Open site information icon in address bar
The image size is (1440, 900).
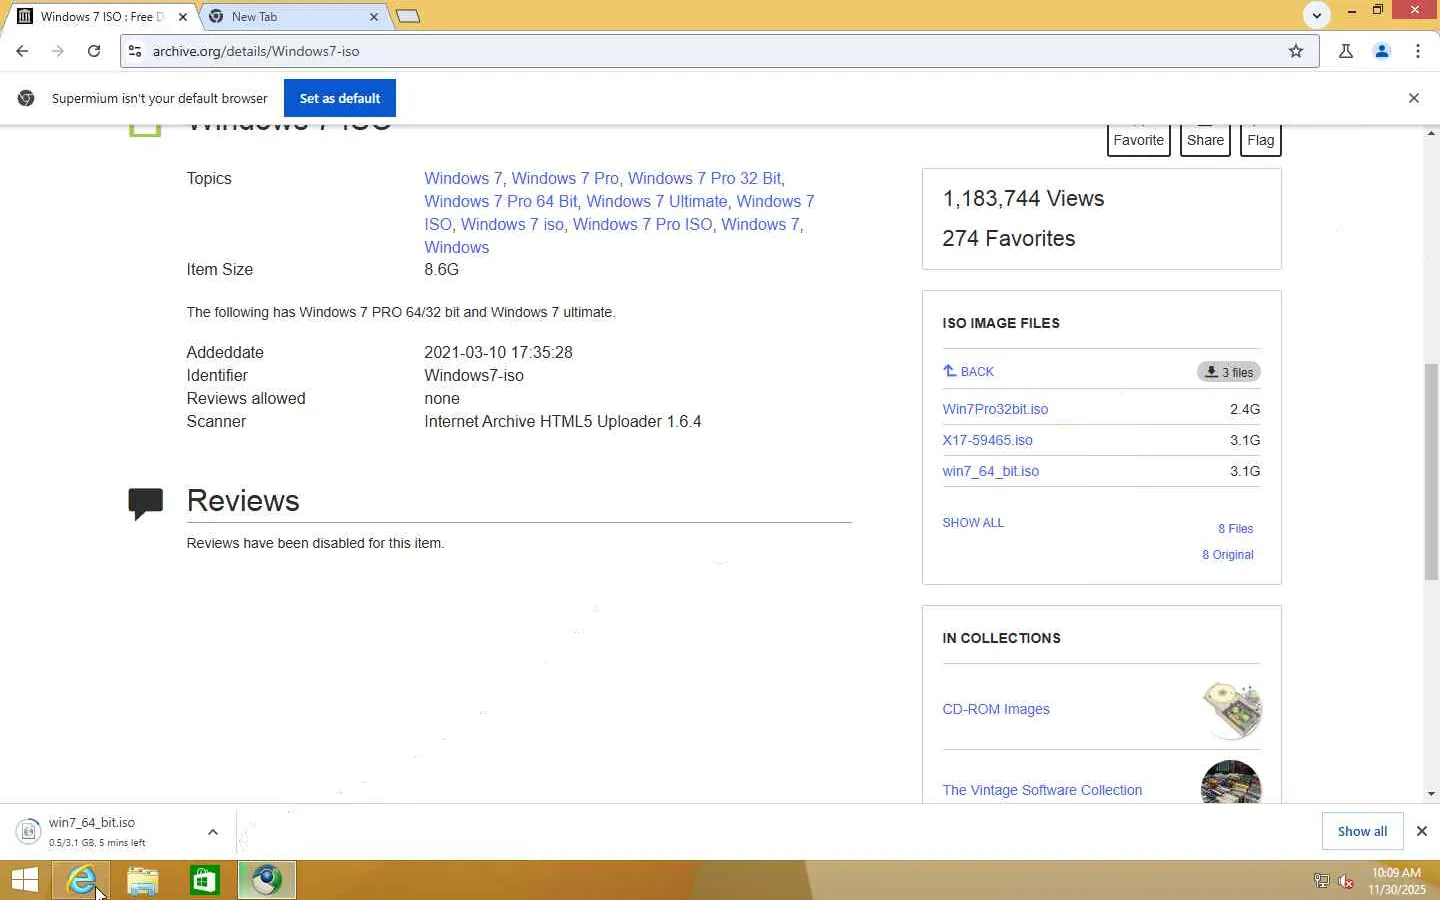pos(135,51)
